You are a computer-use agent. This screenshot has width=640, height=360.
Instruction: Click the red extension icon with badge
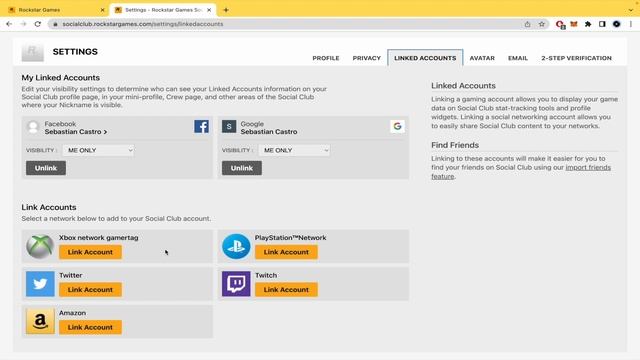tap(560, 24)
